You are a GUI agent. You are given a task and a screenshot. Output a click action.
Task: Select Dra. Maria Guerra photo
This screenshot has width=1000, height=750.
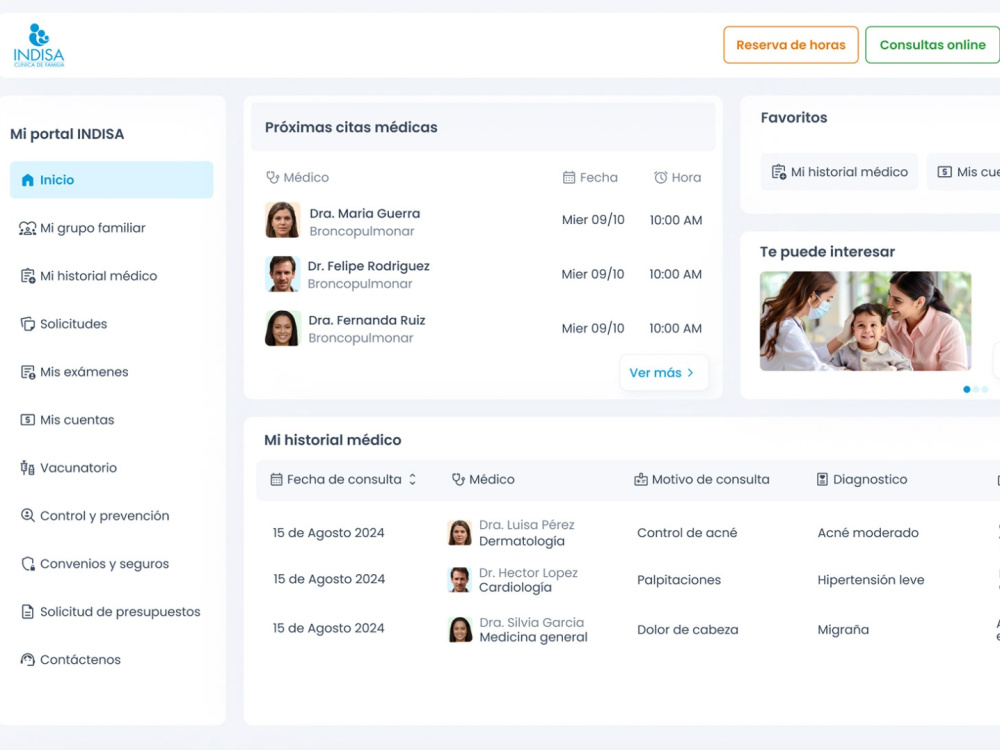click(283, 220)
